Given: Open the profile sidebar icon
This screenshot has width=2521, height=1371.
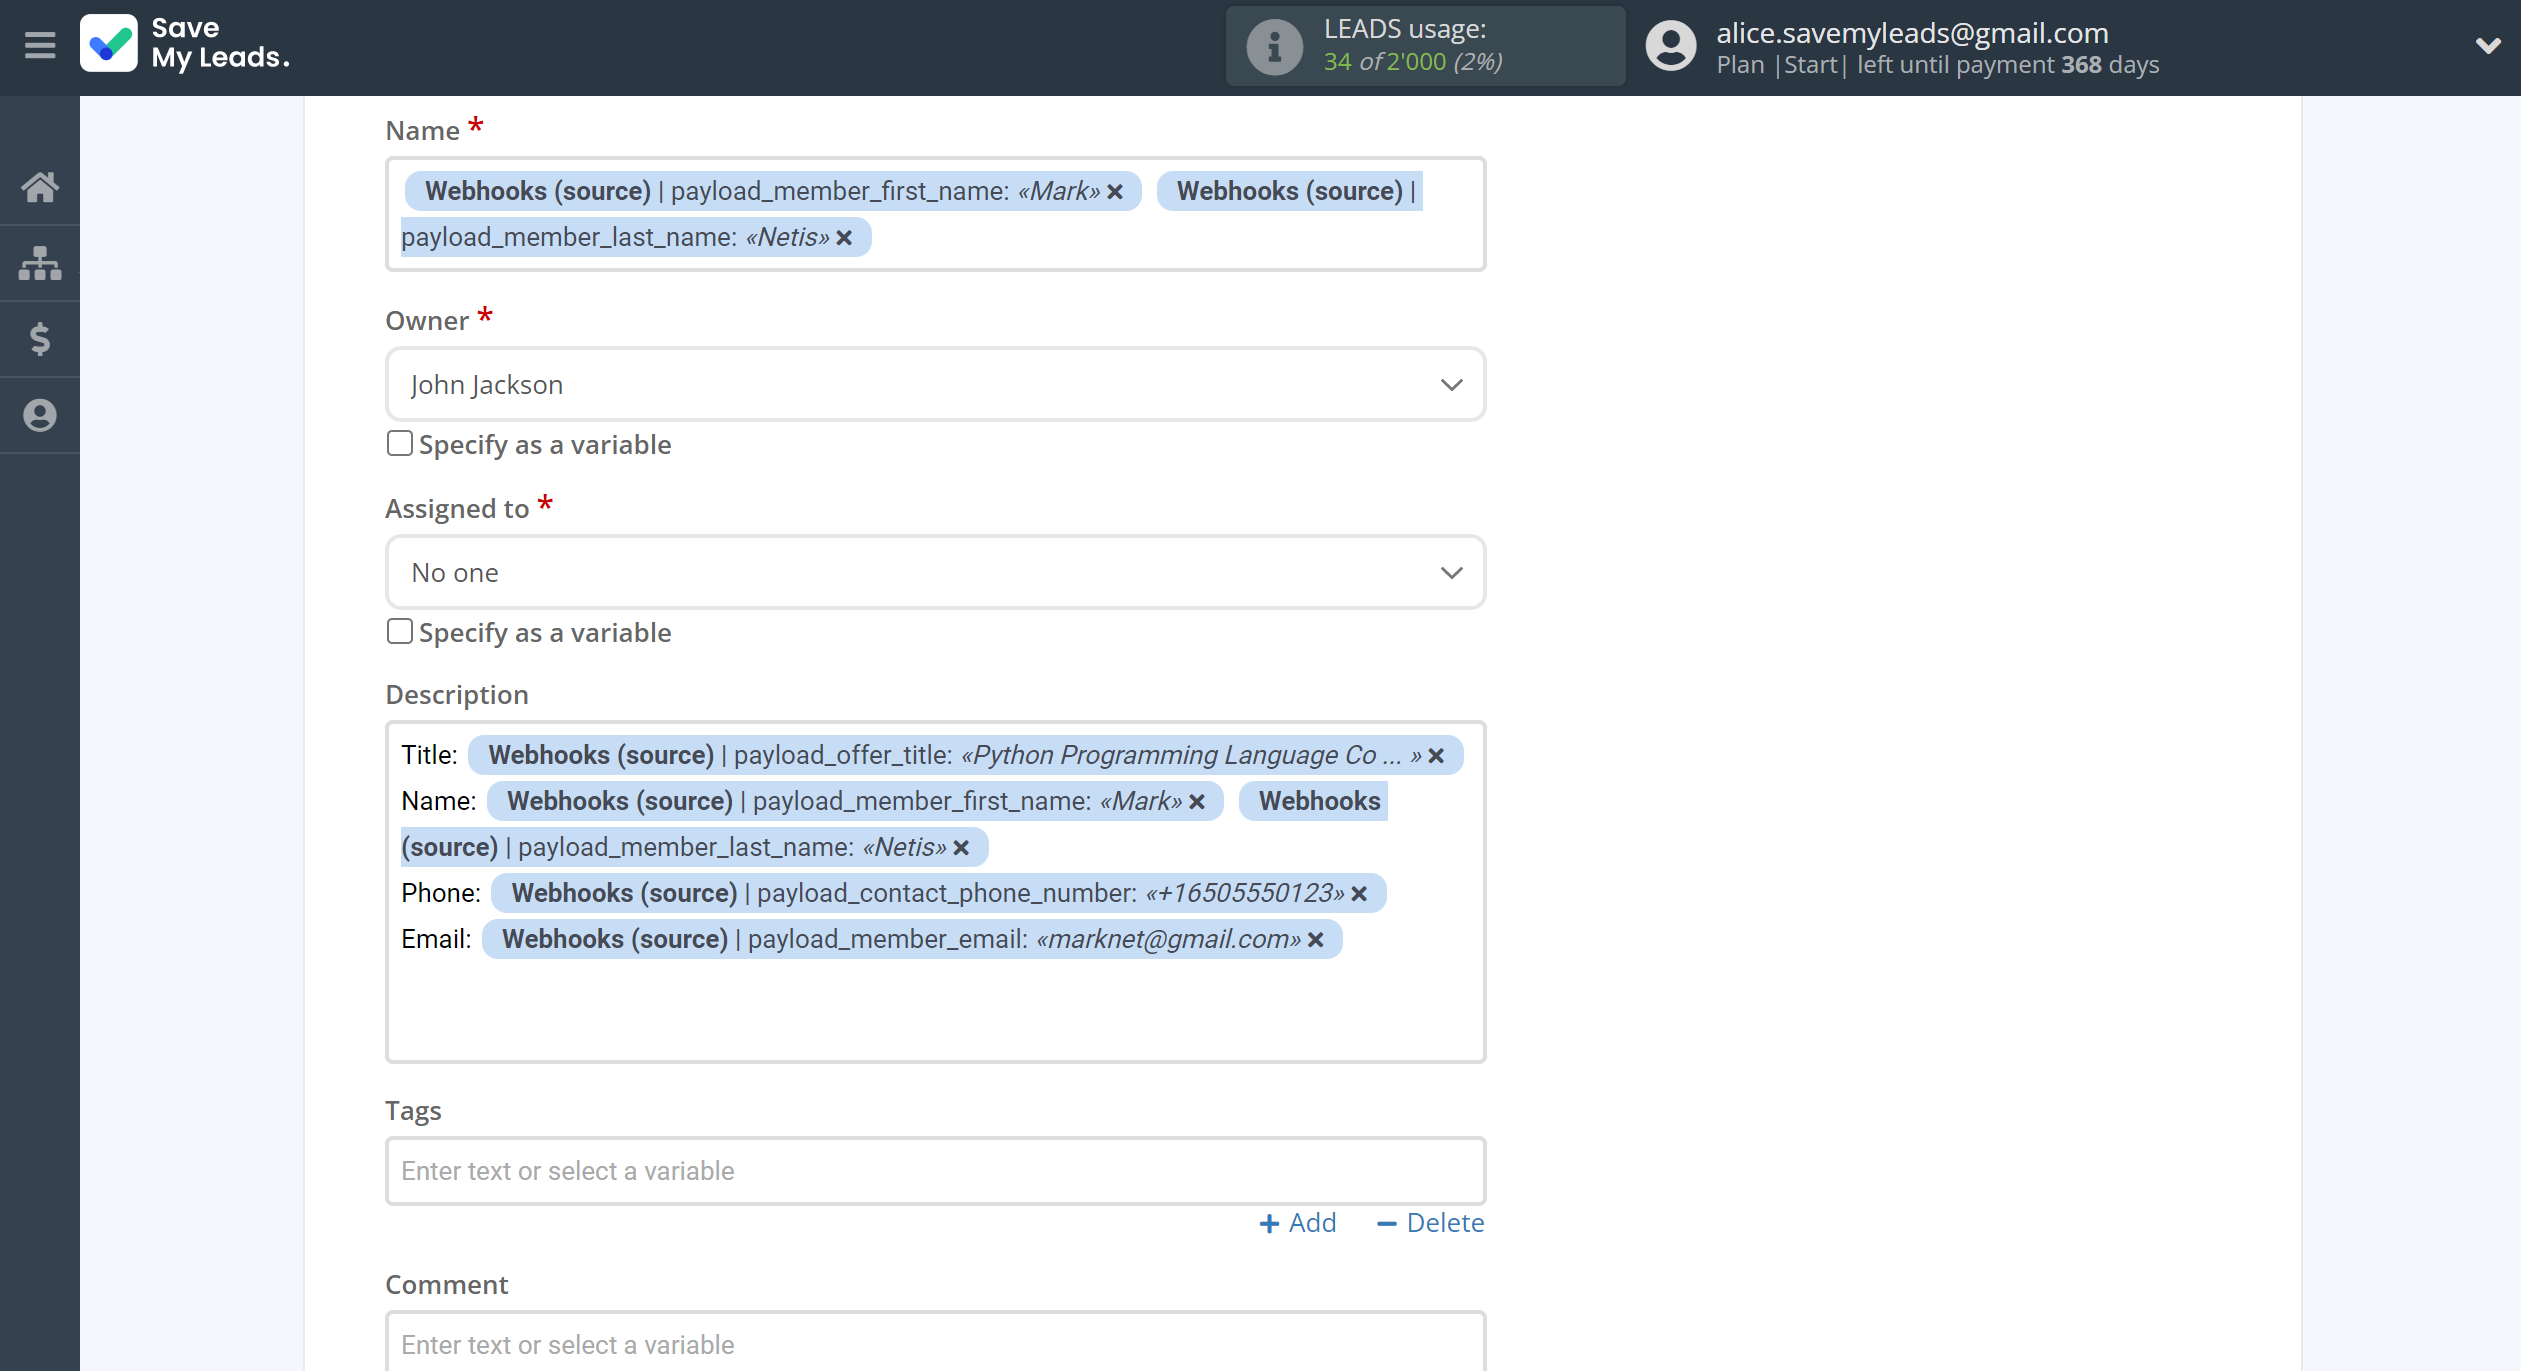Looking at the screenshot, I should click(x=40, y=415).
